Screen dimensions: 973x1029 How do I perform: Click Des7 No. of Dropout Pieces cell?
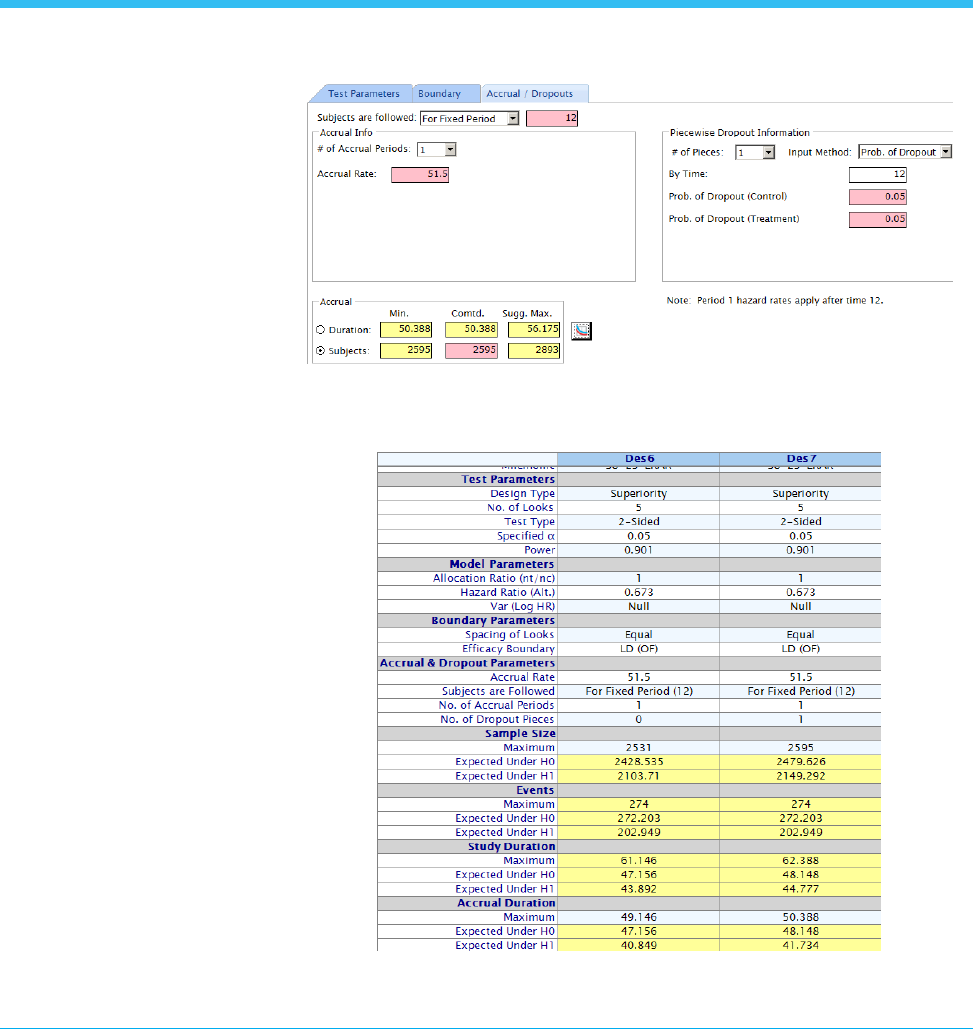800,720
